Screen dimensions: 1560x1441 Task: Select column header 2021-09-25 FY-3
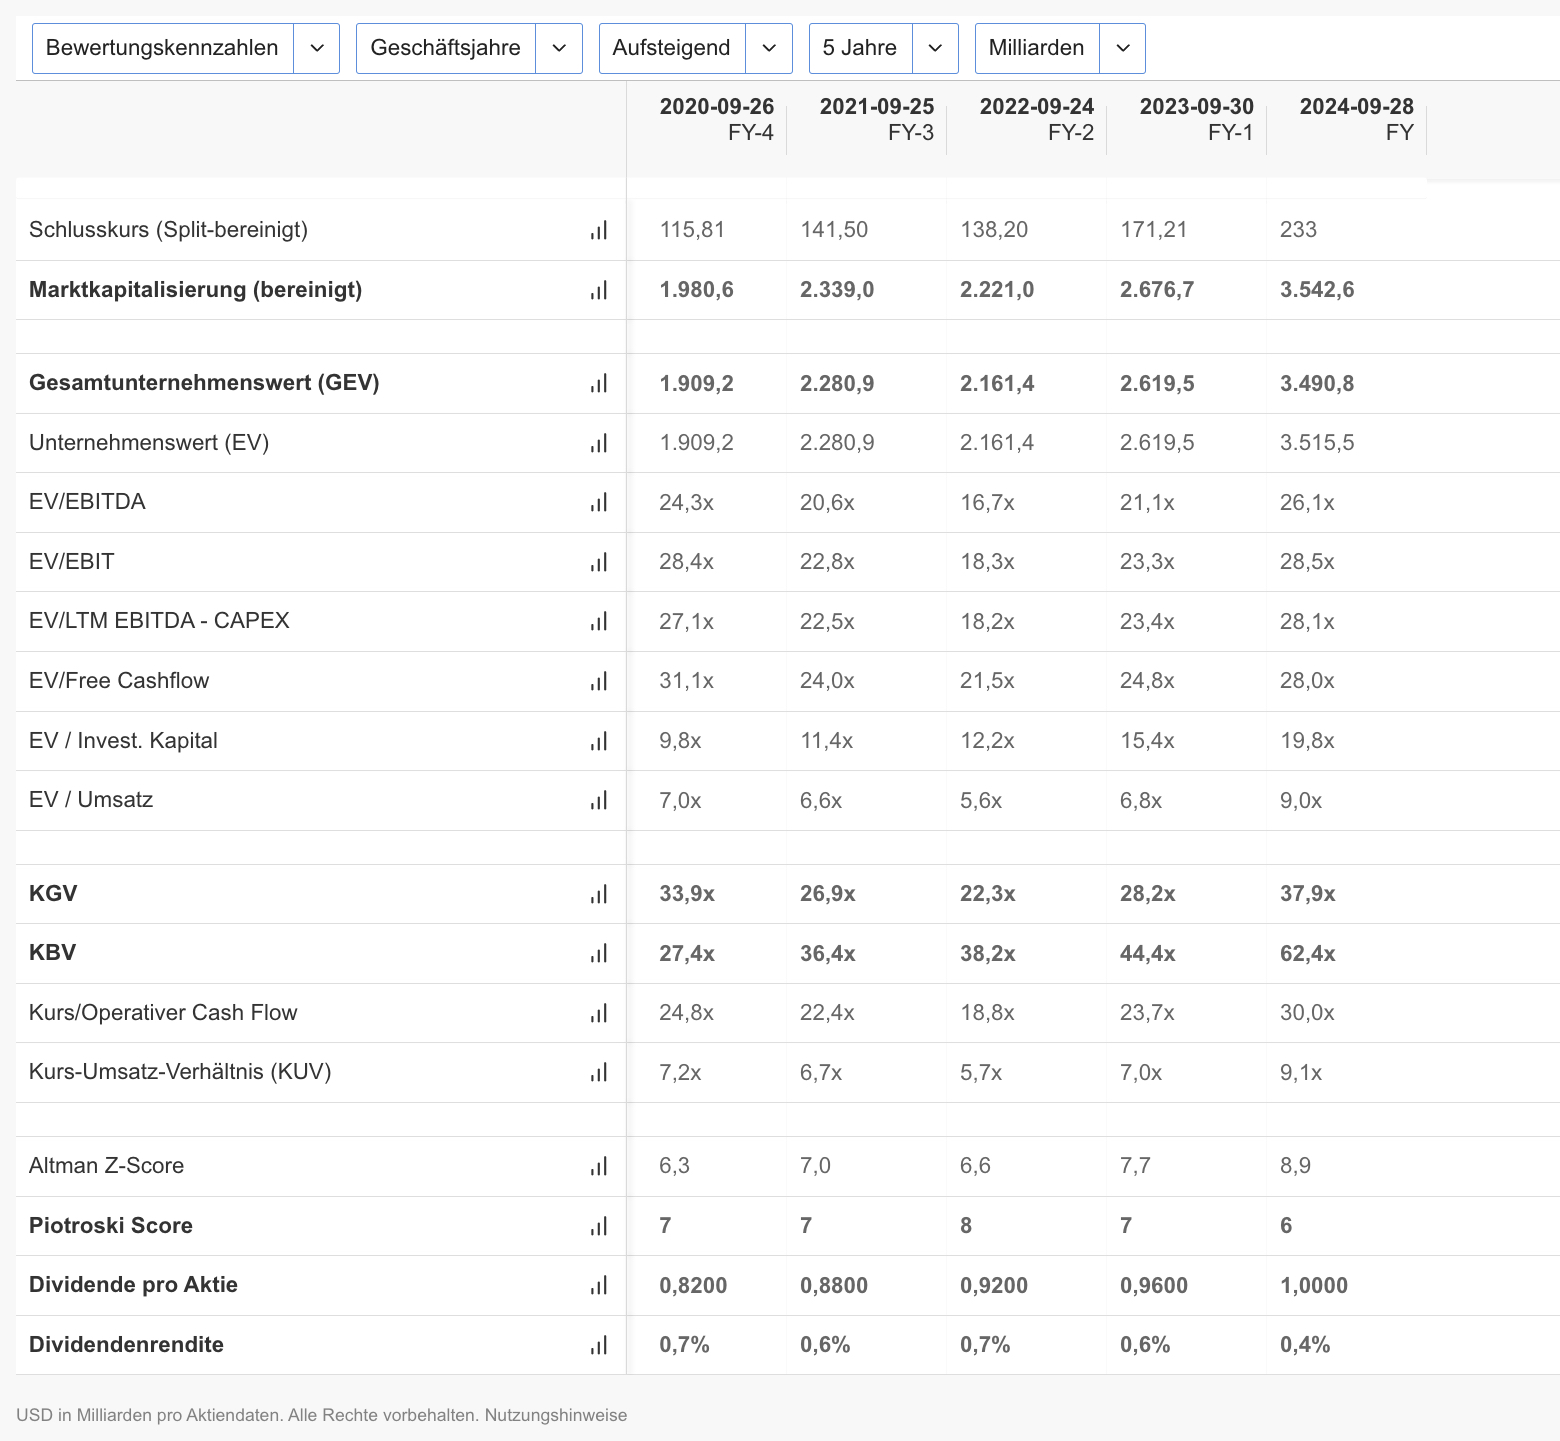(x=877, y=120)
